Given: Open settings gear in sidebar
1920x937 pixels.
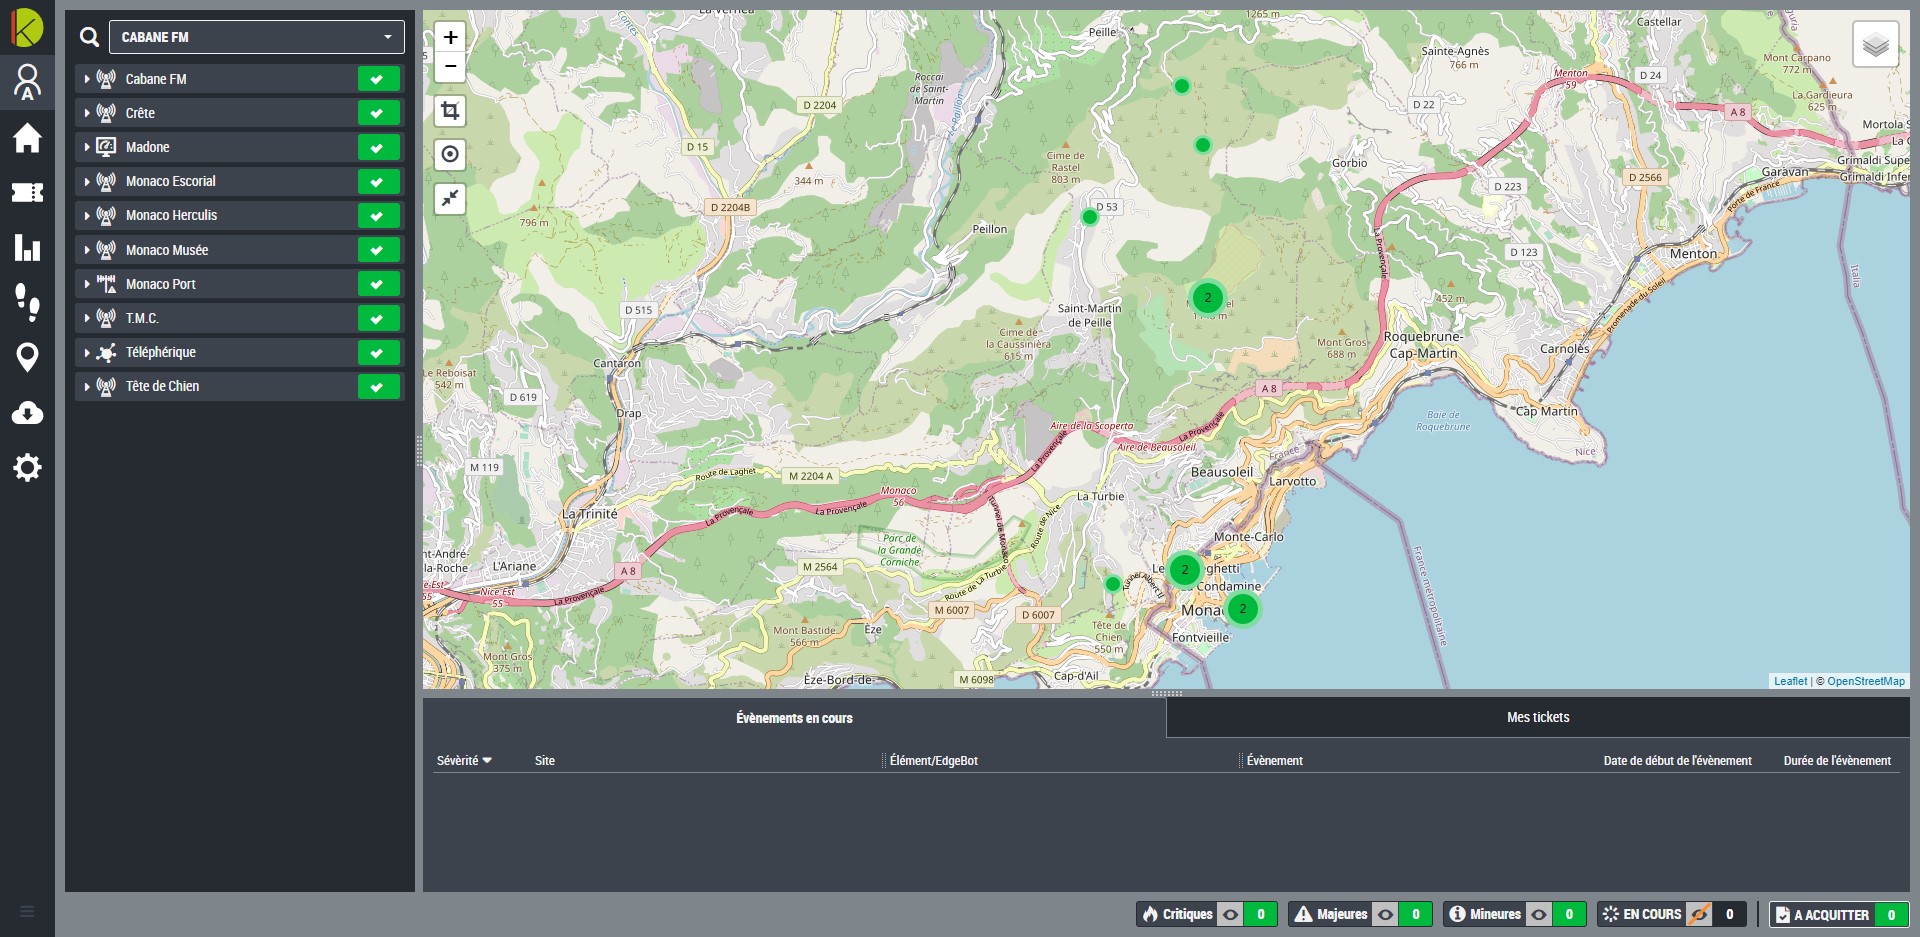Looking at the screenshot, I should (27, 467).
